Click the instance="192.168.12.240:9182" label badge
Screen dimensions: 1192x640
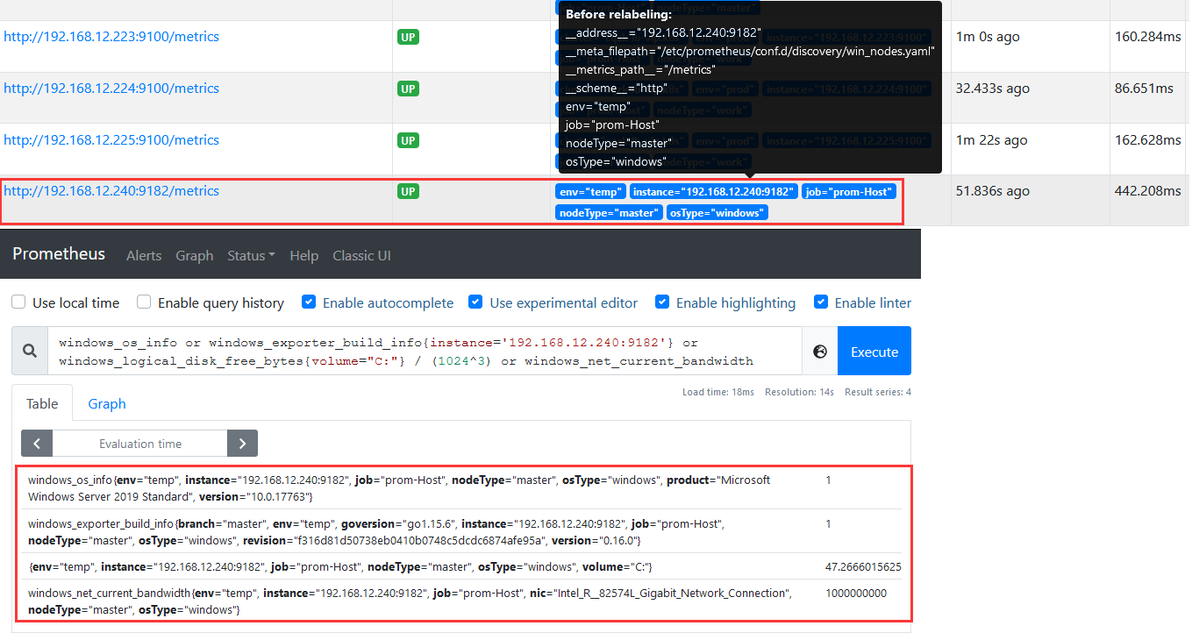coord(713,192)
